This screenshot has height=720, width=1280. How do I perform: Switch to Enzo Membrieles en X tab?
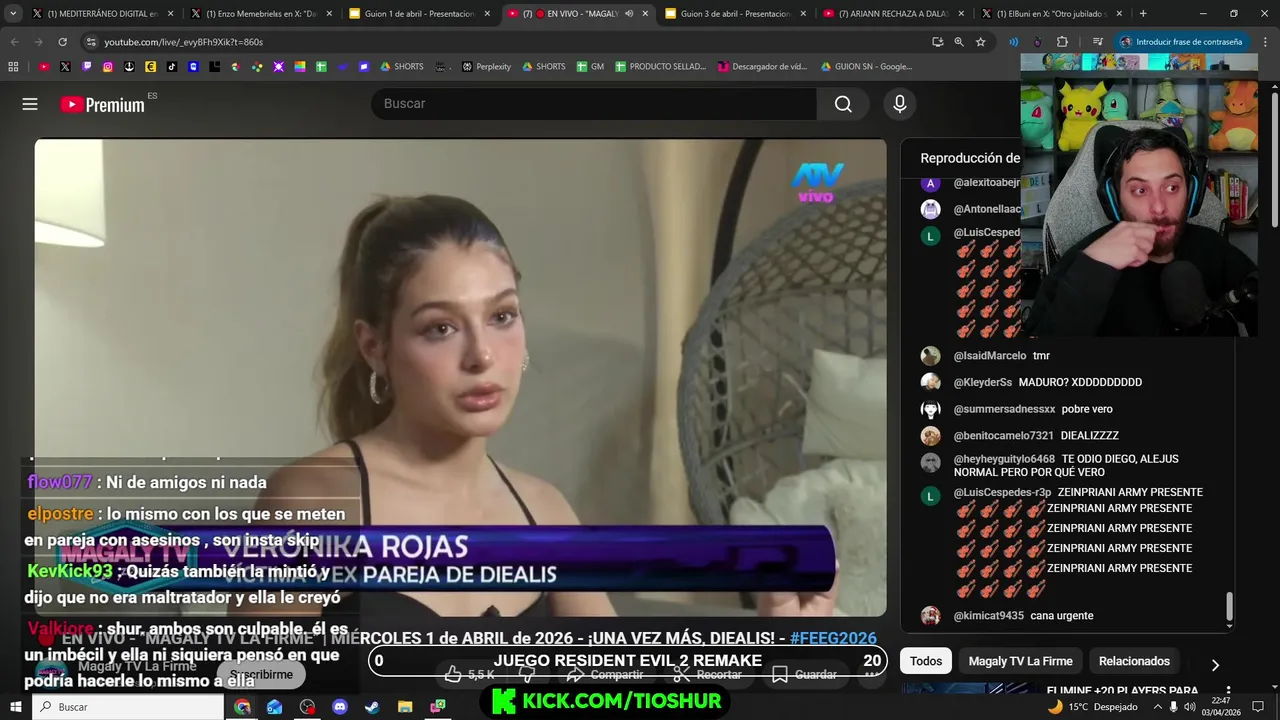(x=260, y=14)
